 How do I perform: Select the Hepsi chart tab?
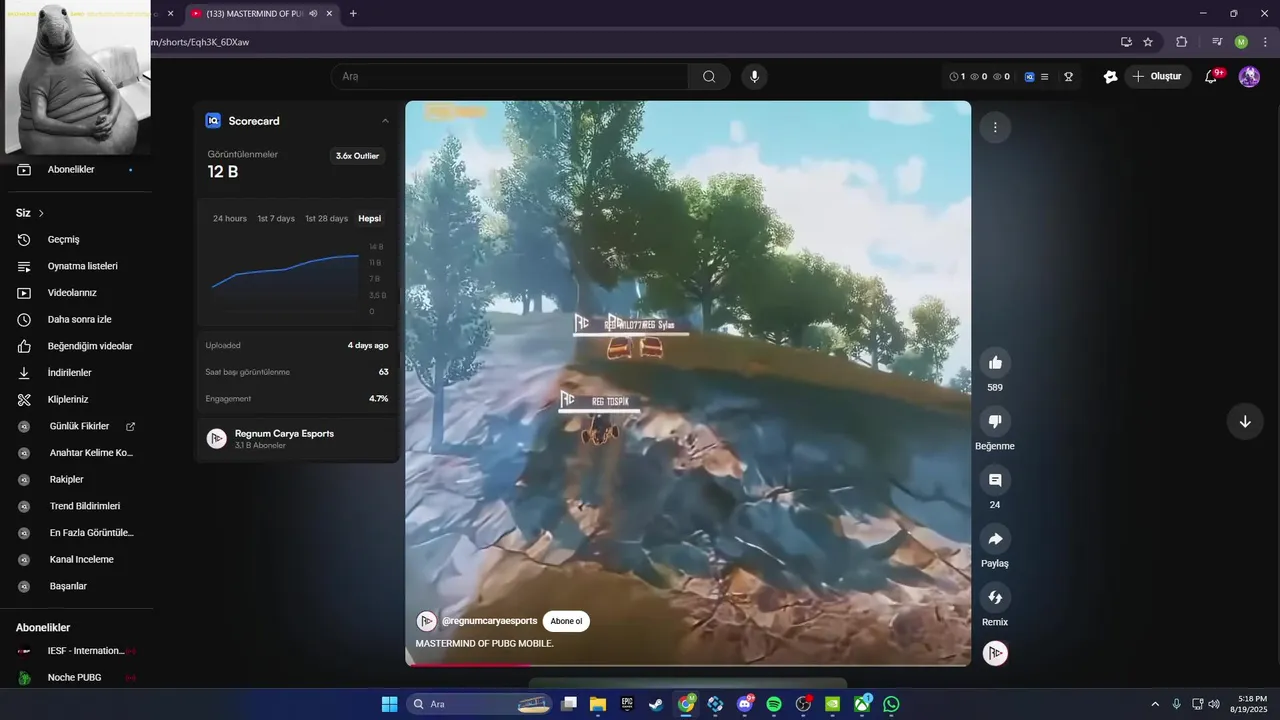(370, 218)
